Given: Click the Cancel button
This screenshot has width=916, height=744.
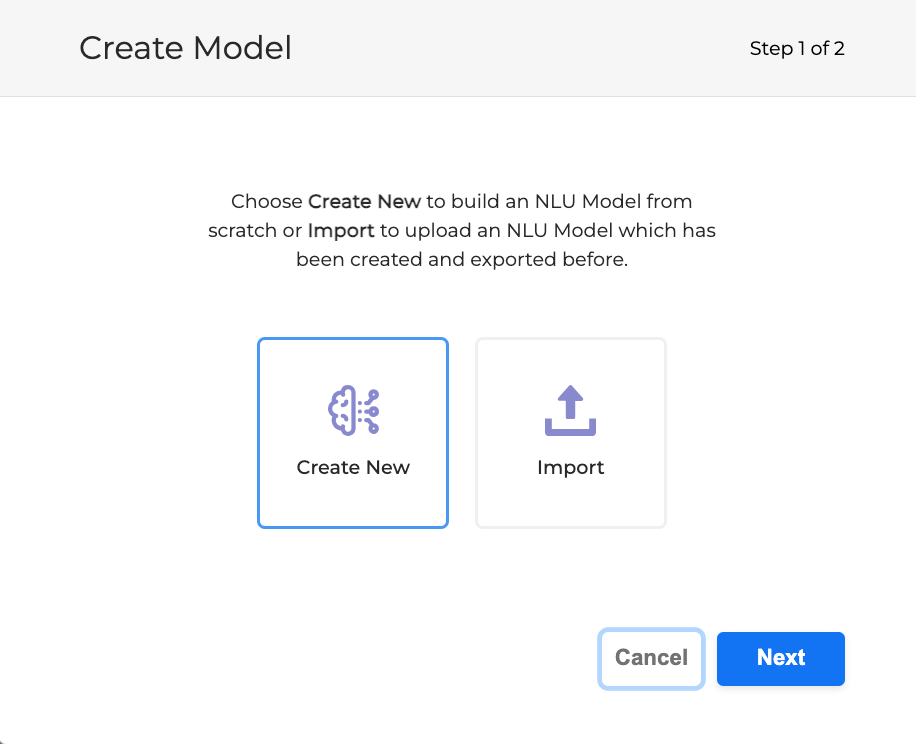Looking at the screenshot, I should click(x=650, y=658).
